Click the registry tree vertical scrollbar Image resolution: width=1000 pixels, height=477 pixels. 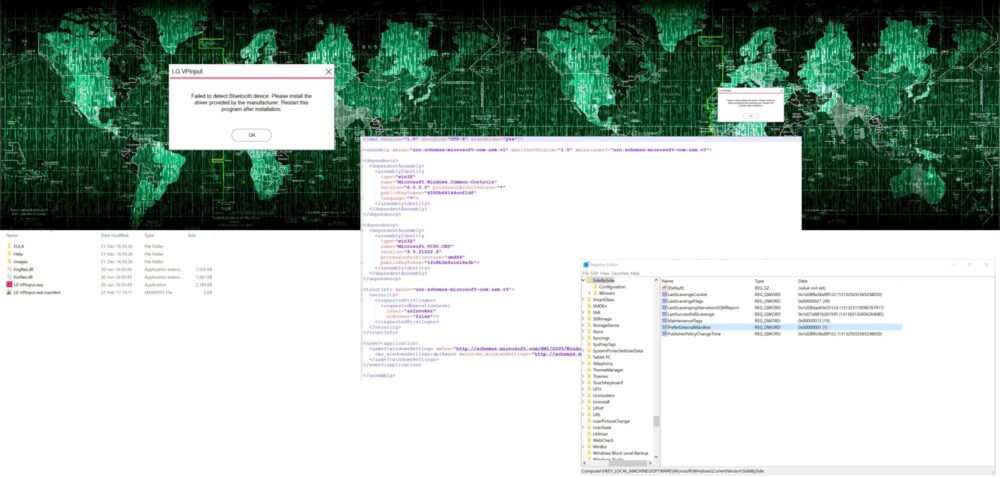[x=656, y=420]
